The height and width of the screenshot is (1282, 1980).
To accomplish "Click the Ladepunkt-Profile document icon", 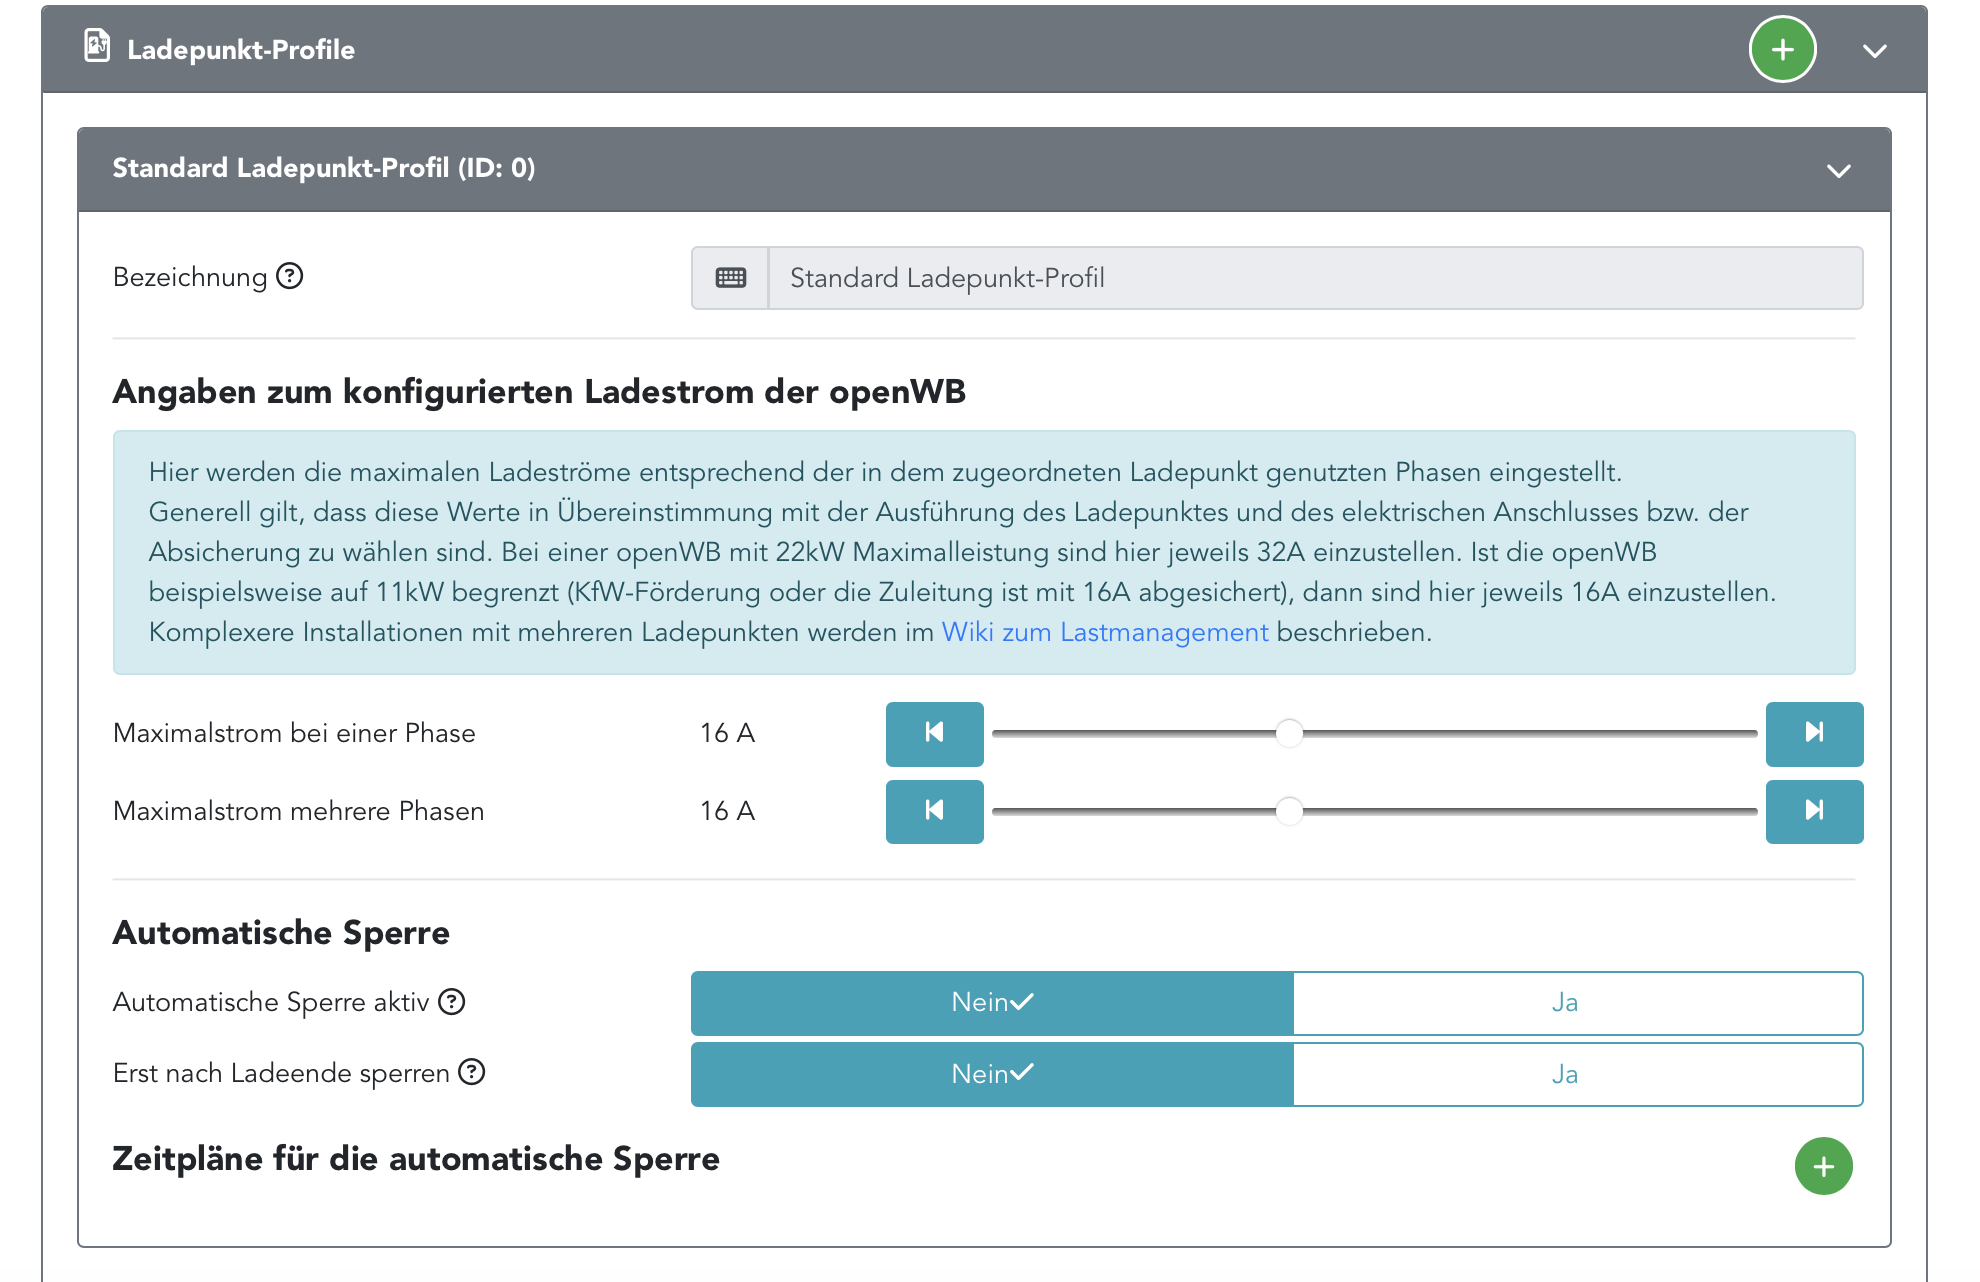I will [x=97, y=47].
